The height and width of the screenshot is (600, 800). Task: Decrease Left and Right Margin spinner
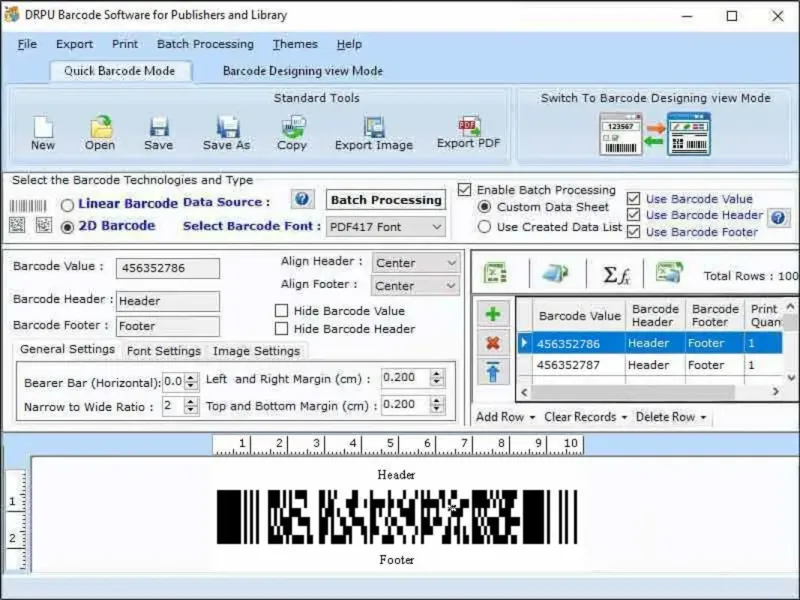(x=436, y=382)
